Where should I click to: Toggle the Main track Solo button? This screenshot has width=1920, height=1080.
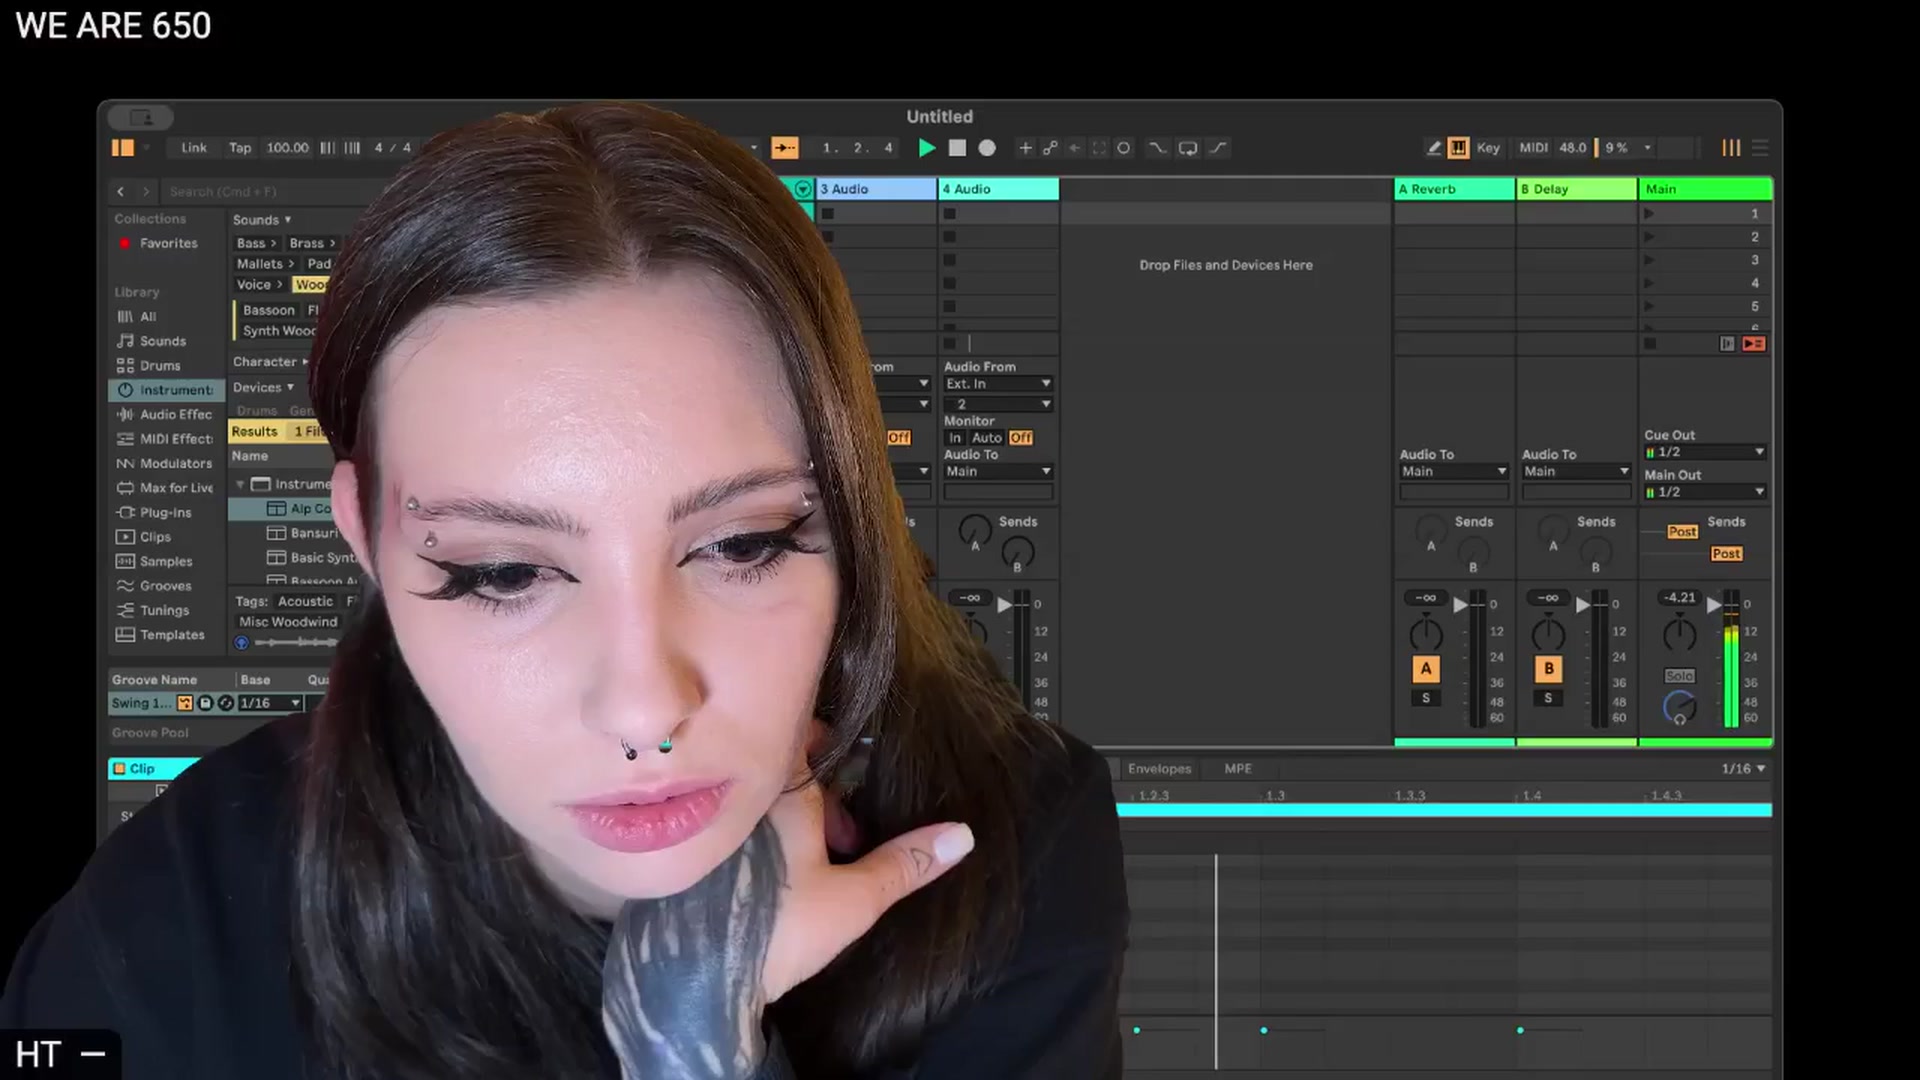coord(1679,676)
